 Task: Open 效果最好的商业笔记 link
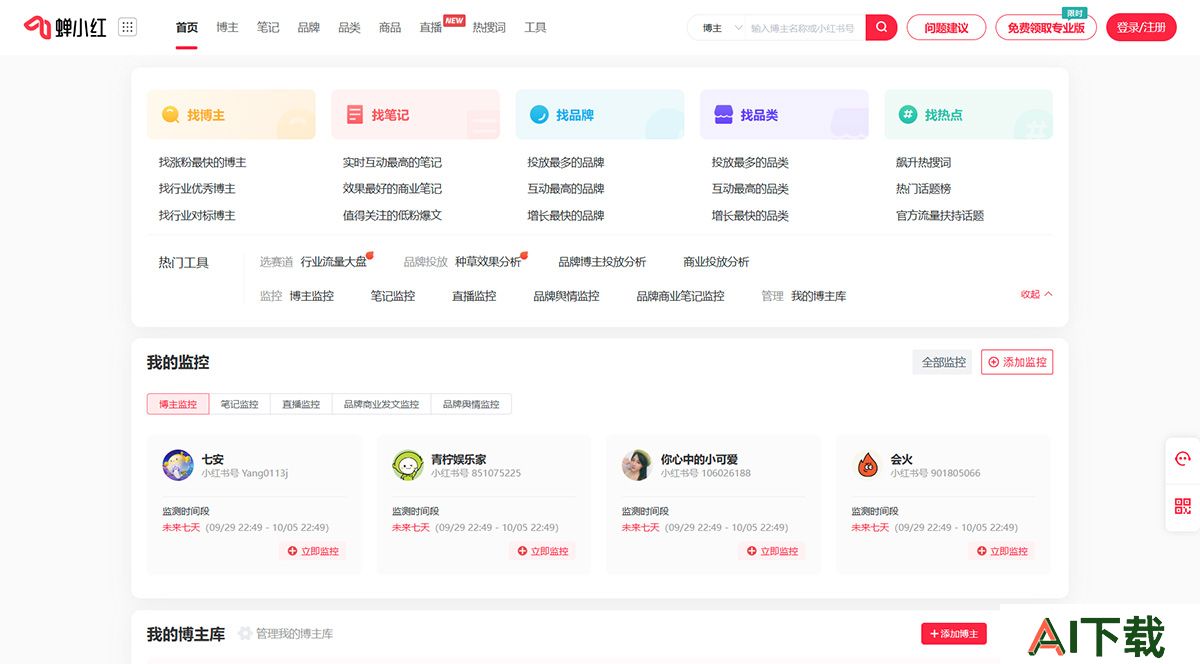tap(392, 188)
